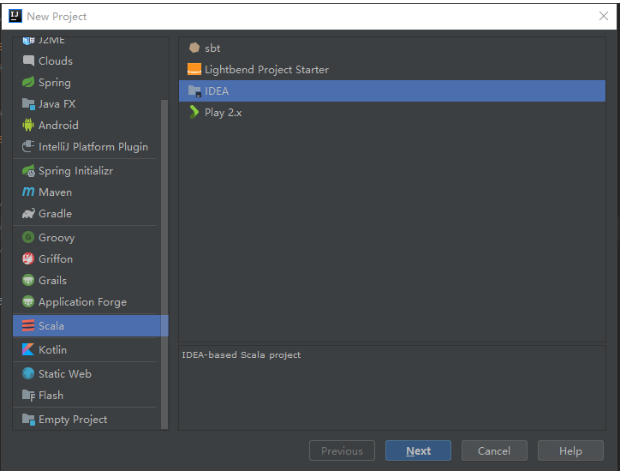The width and height of the screenshot is (622, 471).
Task: Choose Spring from the project list
Action: [86, 82]
